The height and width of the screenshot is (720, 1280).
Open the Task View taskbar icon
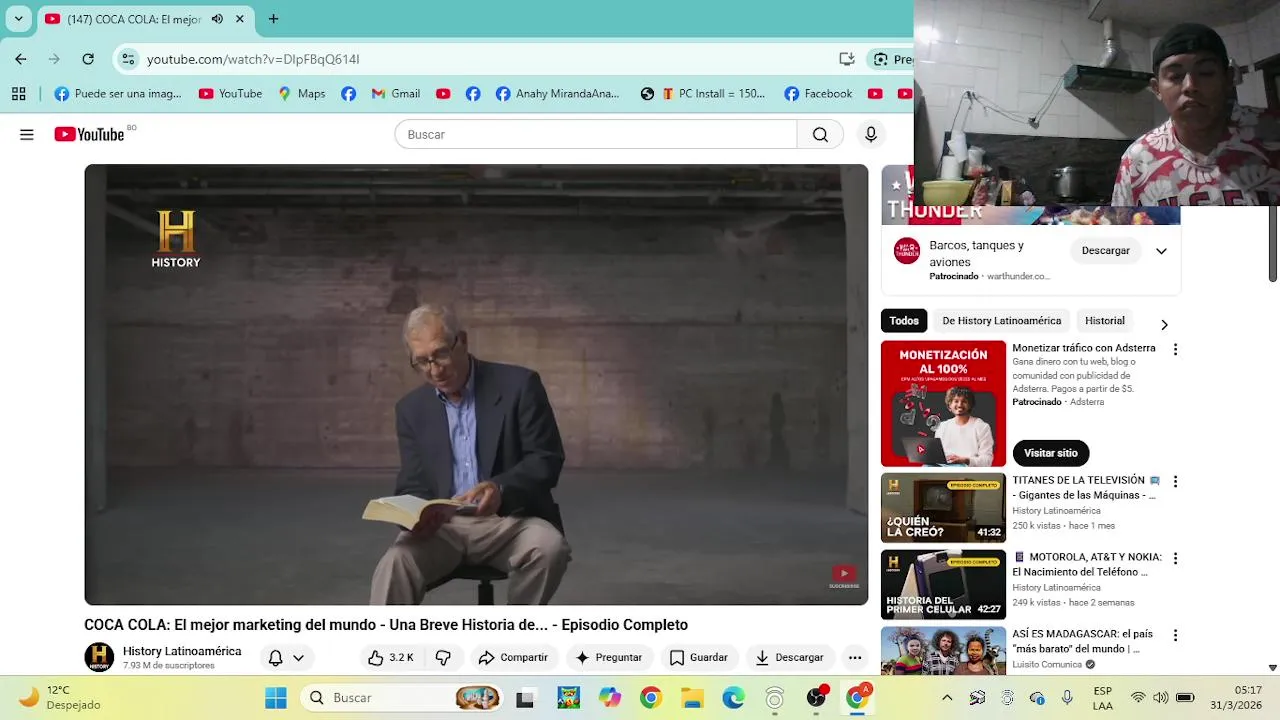tap(525, 698)
